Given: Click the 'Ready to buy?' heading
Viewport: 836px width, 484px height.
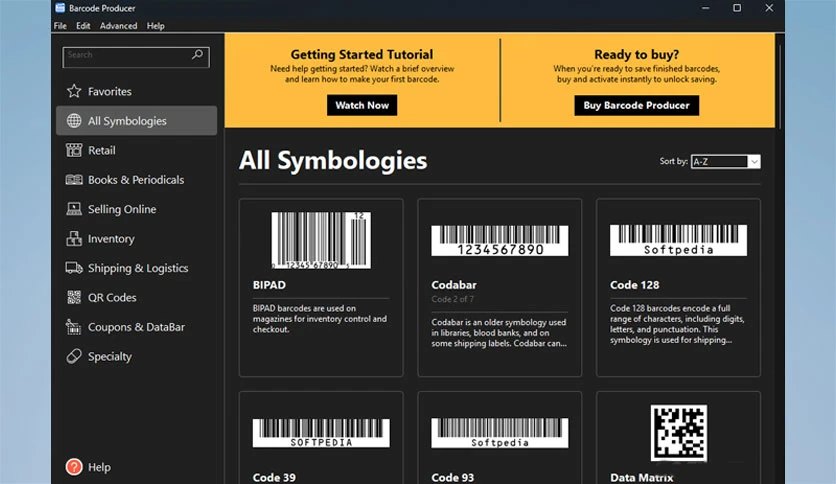Looking at the screenshot, I should coord(637,54).
